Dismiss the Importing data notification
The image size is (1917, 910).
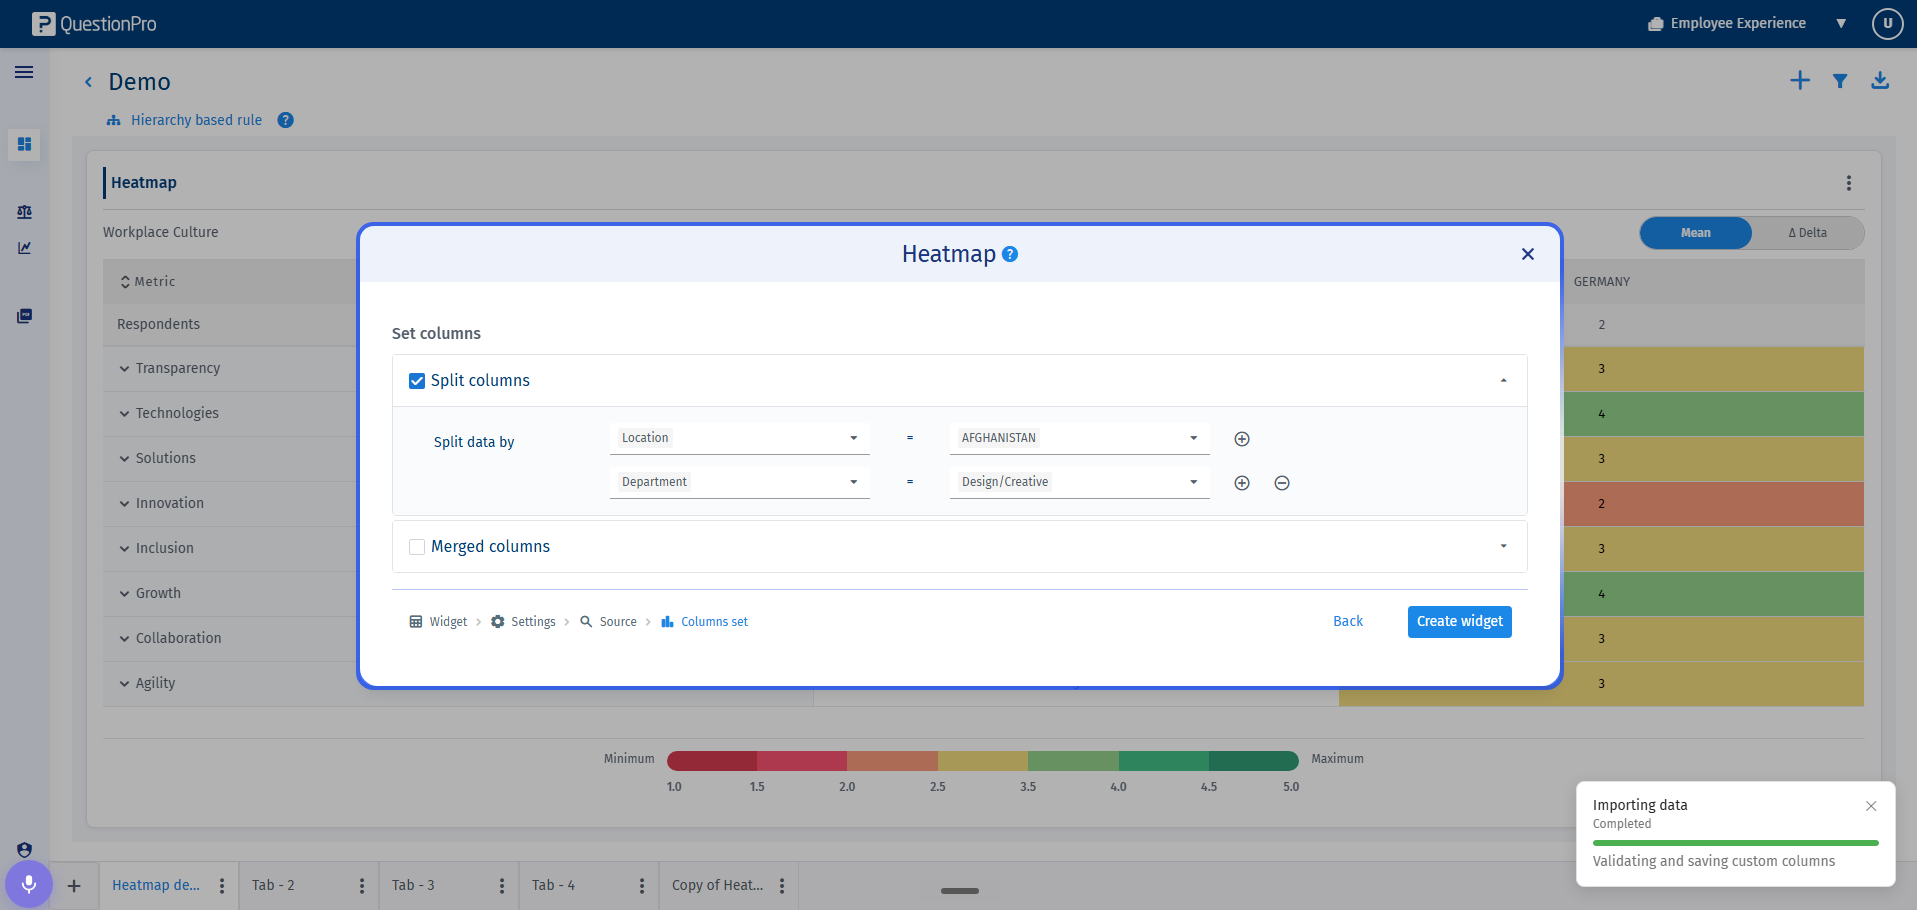pos(1871,806)
